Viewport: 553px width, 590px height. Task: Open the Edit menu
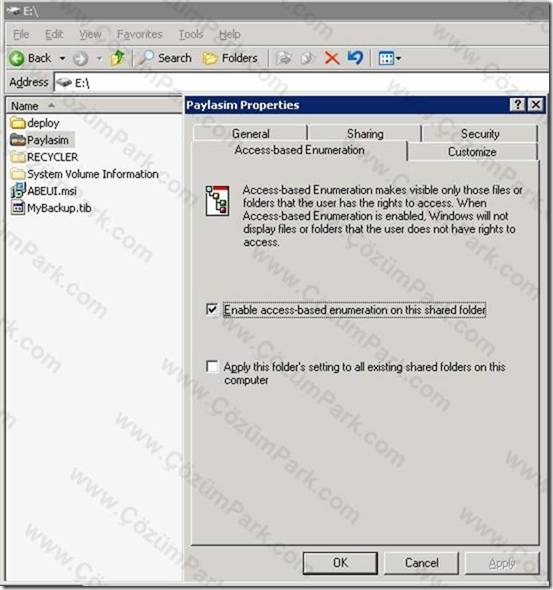(54, 35)
